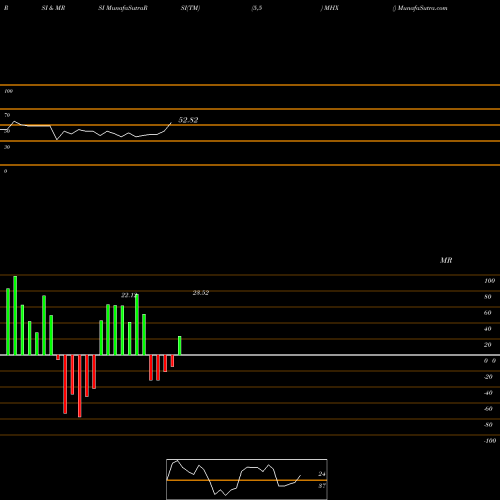500x500 pixels.
Task: Select the 100 label on the RSI axis
Action: coord(8,91)
